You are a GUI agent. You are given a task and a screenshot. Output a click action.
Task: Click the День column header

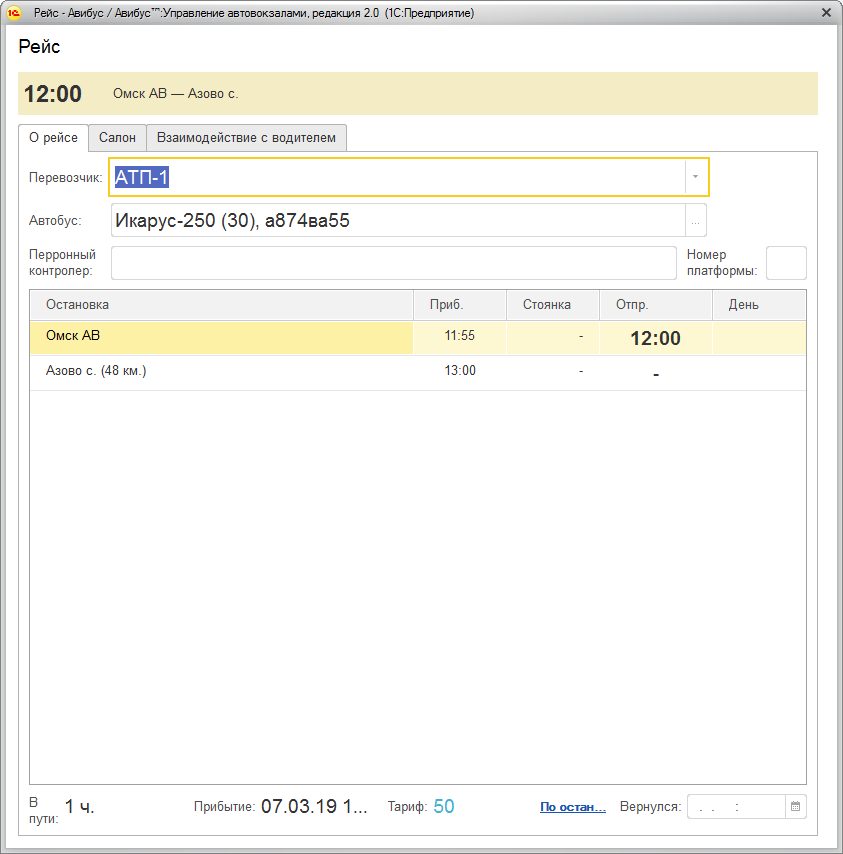point(757,305)
